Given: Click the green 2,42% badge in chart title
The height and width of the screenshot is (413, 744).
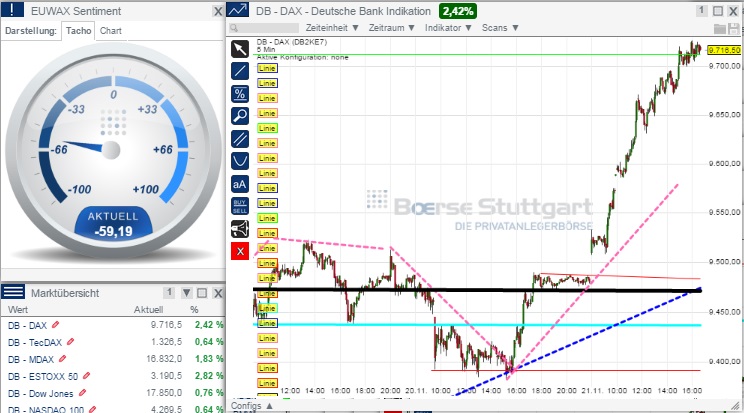Looking at the screenshot, I should pos(458,11).
